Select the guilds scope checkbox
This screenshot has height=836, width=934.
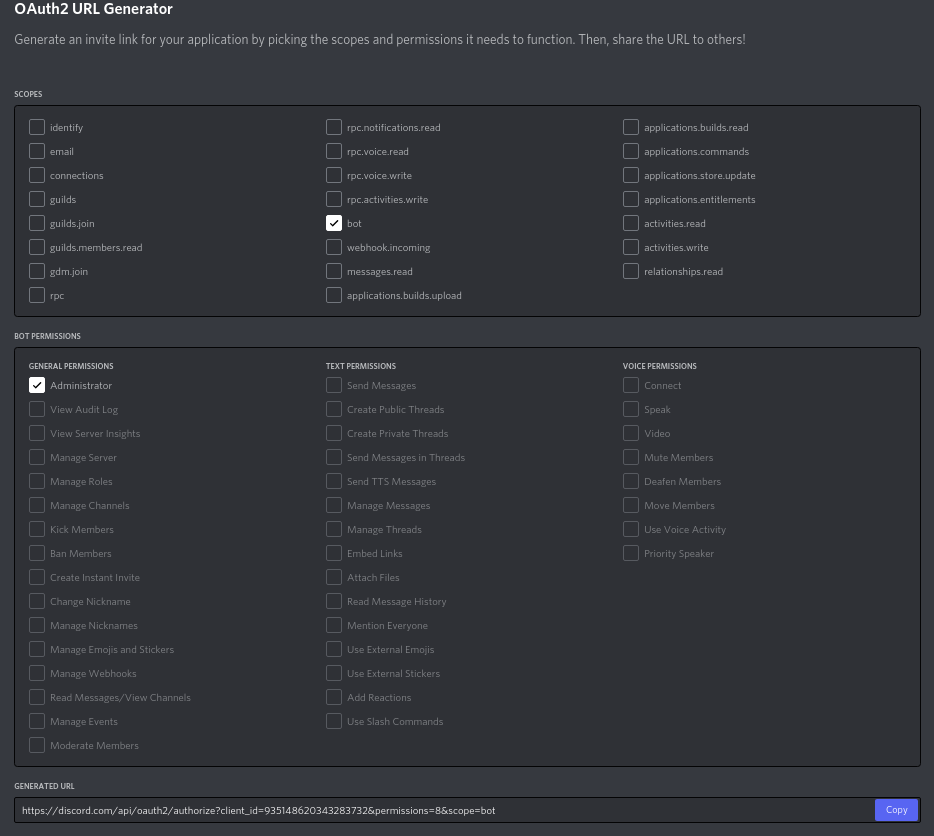pos(37,200)
